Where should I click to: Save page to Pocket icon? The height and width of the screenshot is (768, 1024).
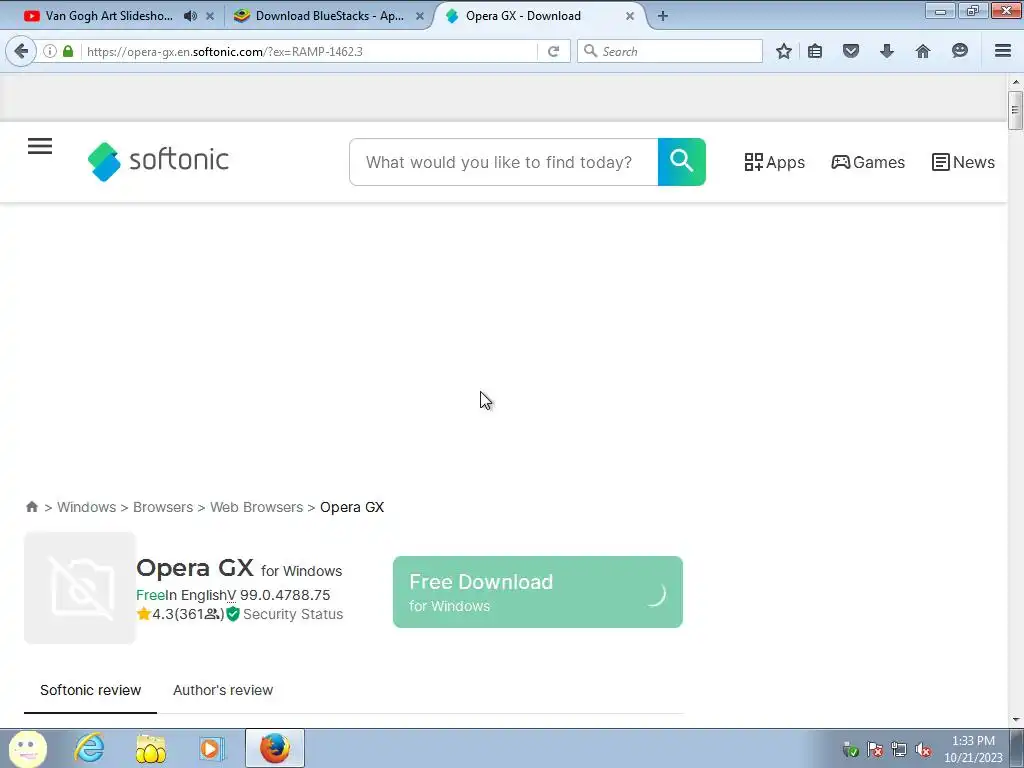click(850, 51)
